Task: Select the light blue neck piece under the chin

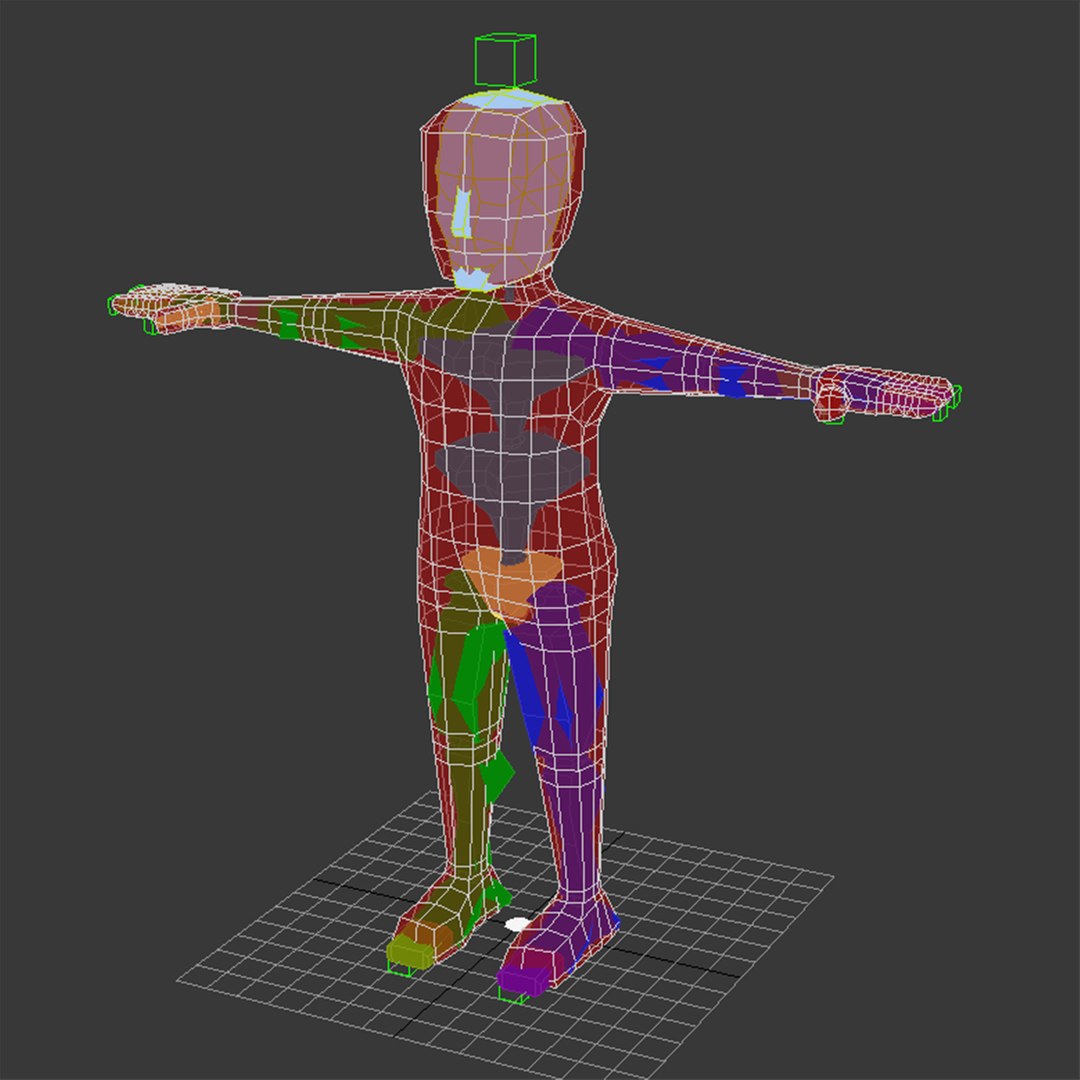Action: [x=472, y=279]
